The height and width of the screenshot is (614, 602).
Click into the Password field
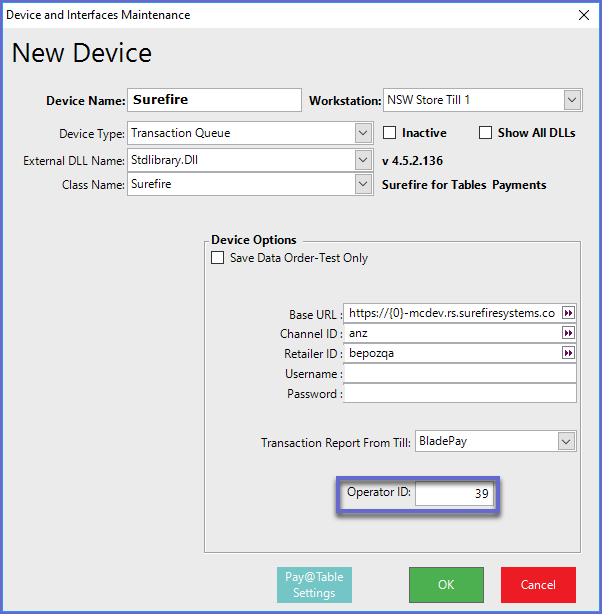pyautogui.click(x=459, y=393)
